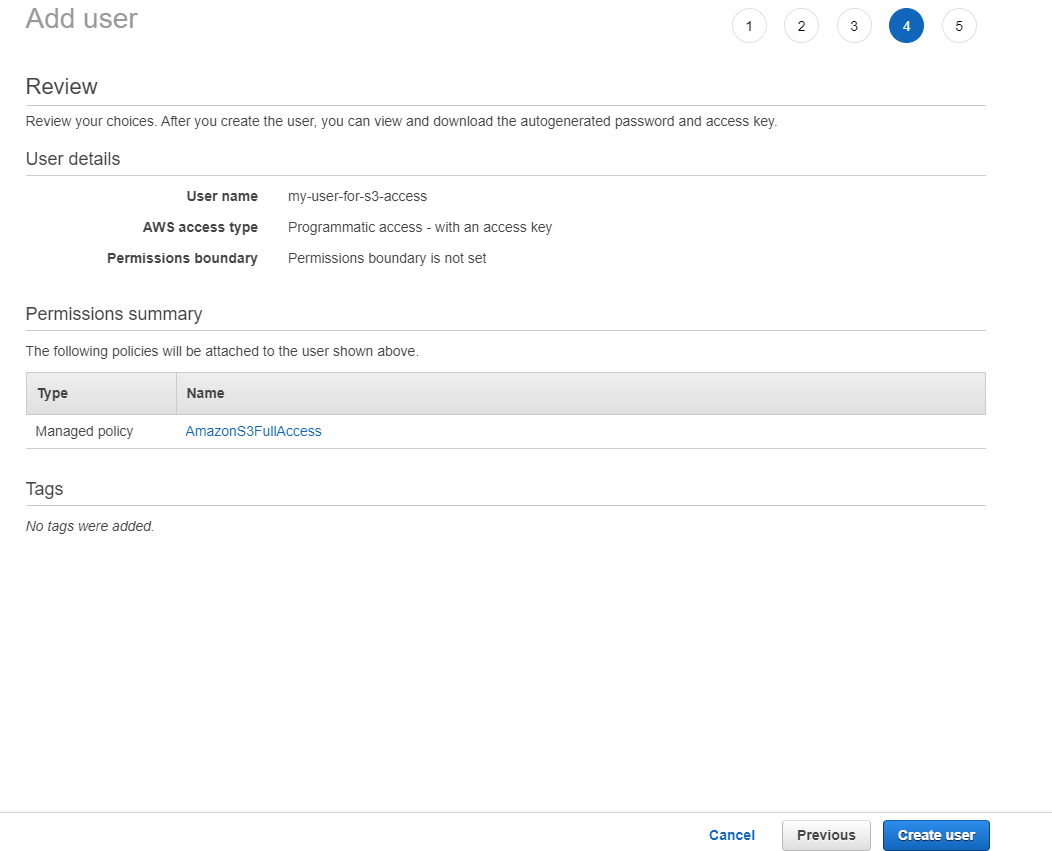Select the Managed policy row
1052x851 pixels.
coord(84,430)
